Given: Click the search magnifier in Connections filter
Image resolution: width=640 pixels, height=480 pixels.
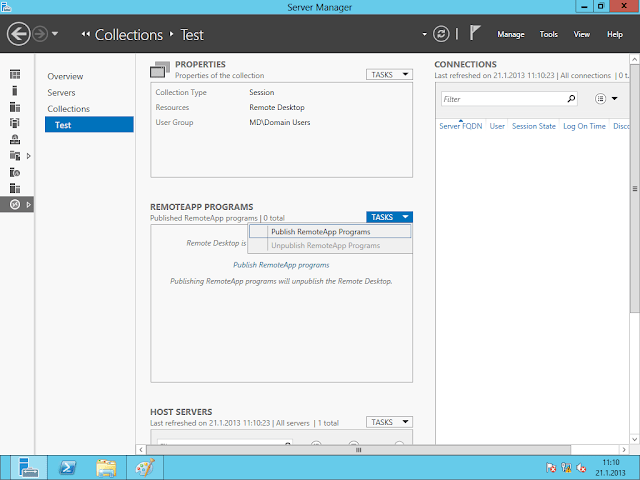Looking at the screenshot, I should coord(571,99).
